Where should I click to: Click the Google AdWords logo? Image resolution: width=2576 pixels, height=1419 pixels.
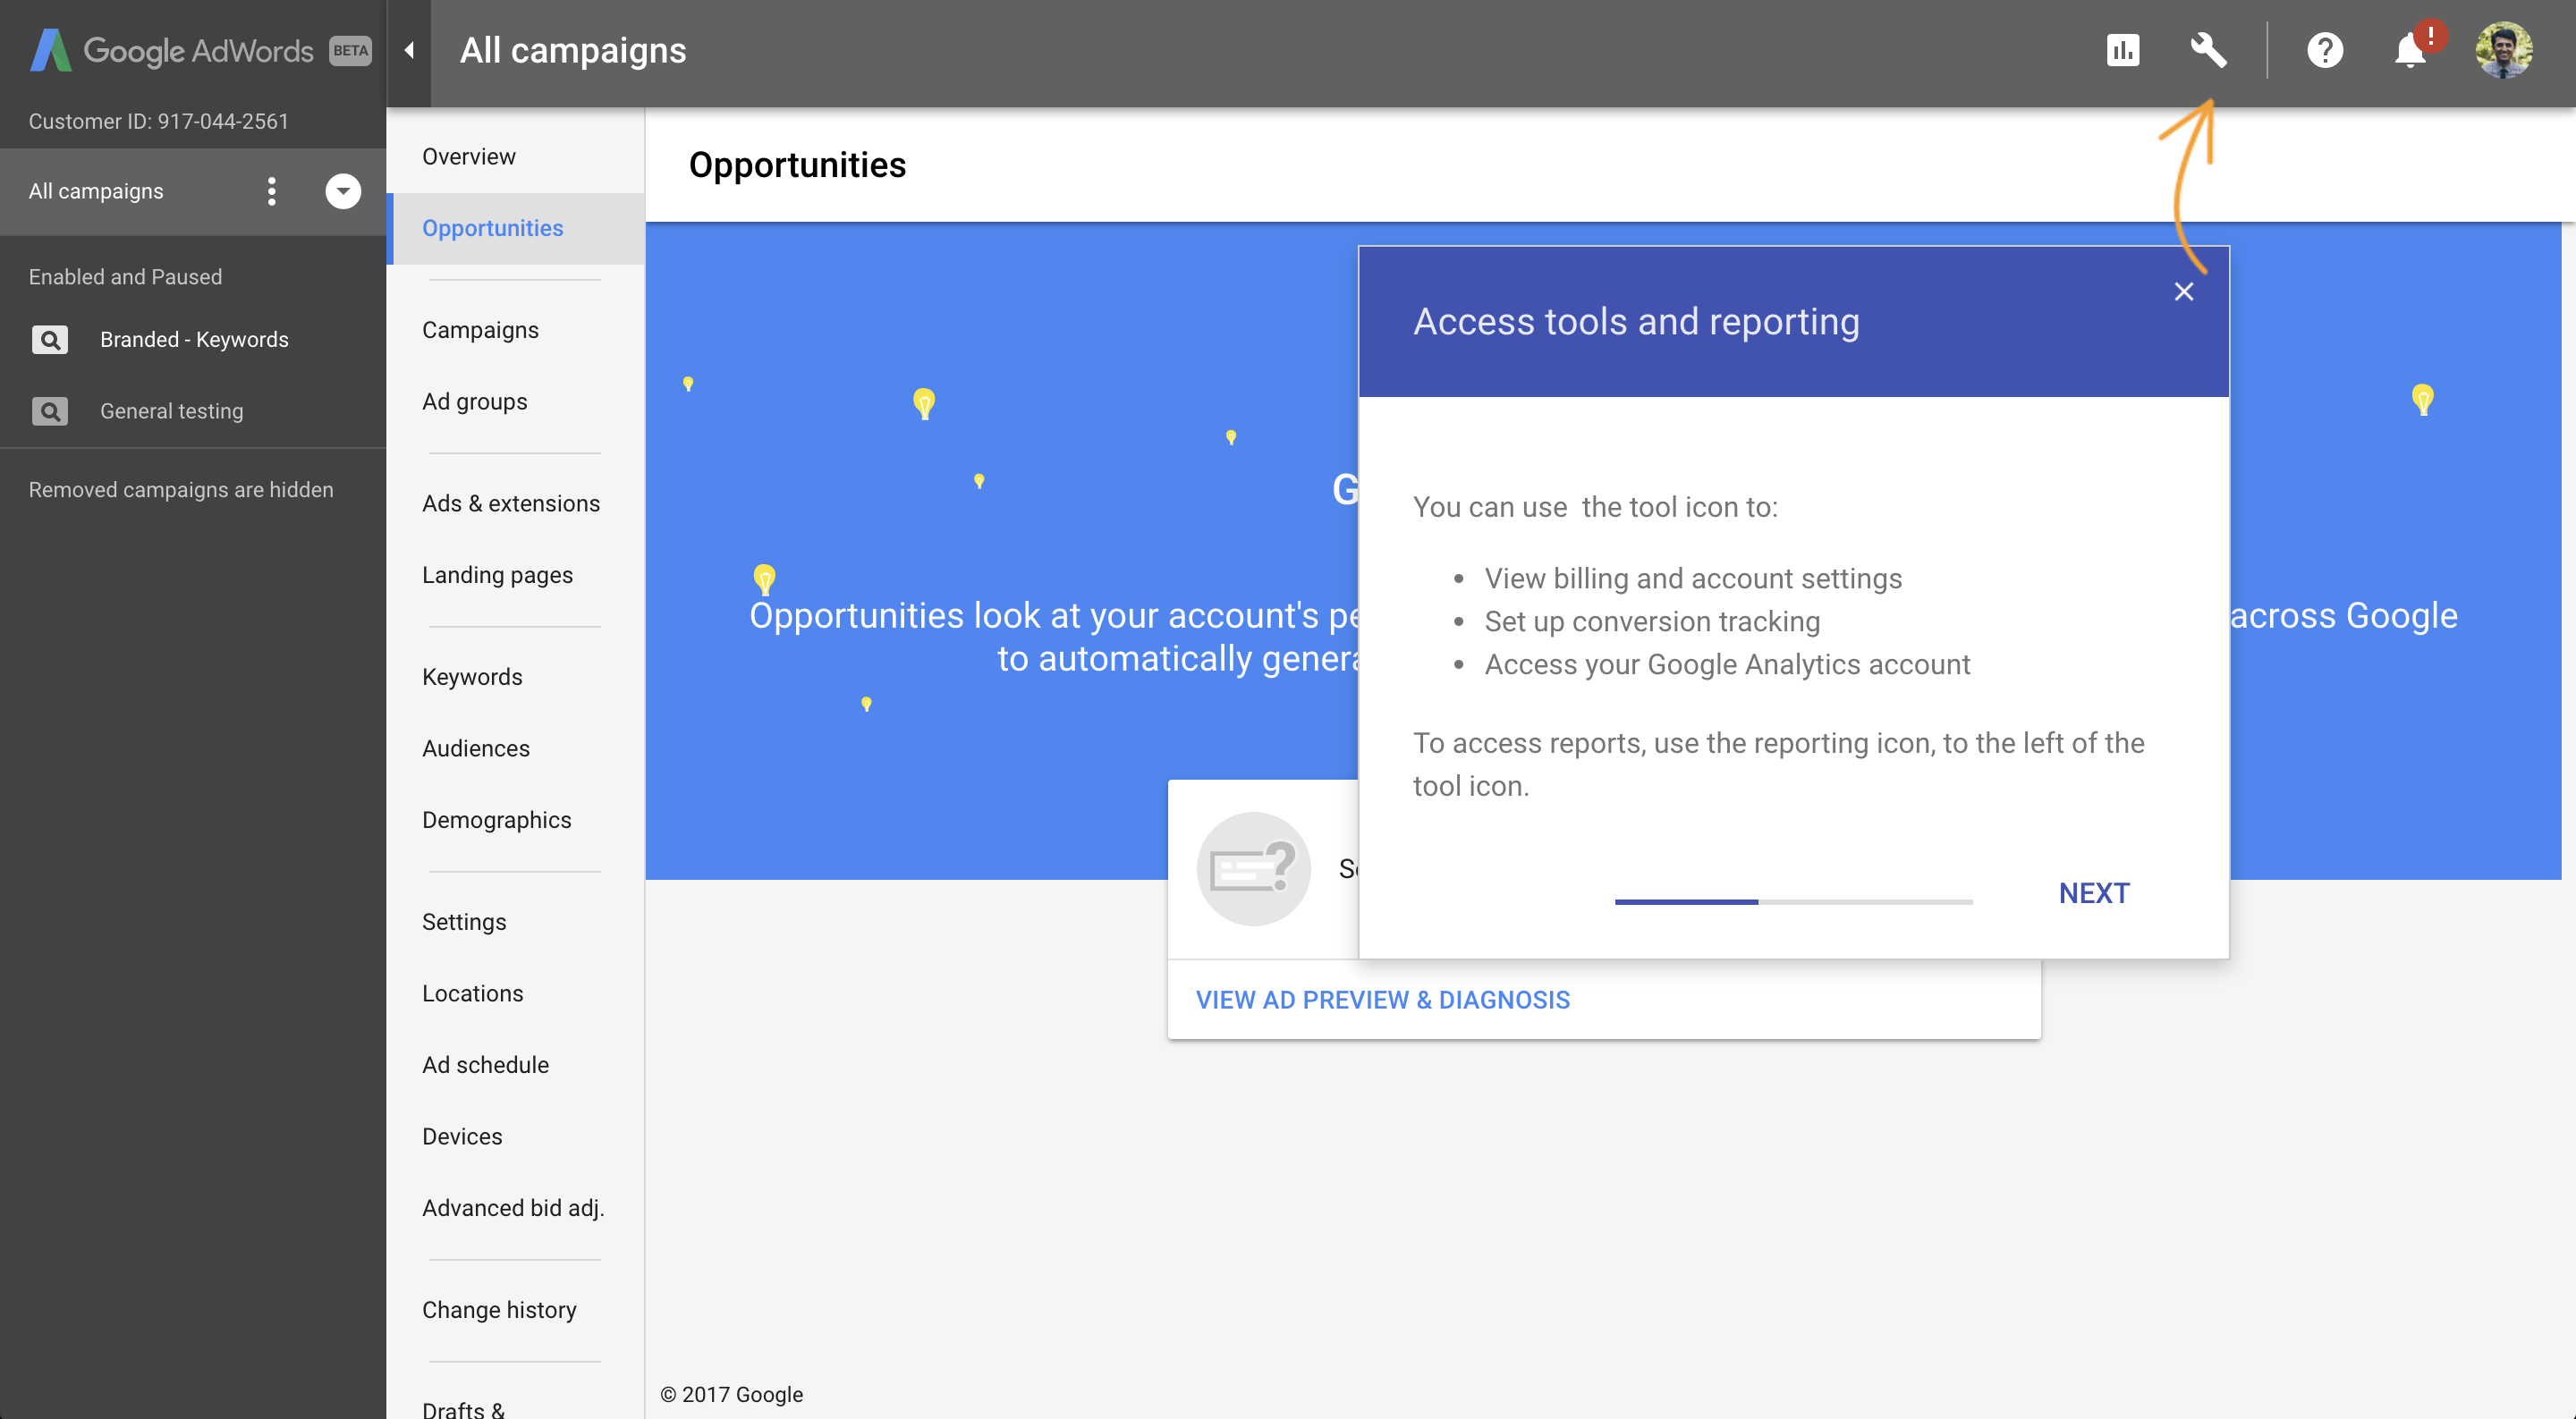click(x=172, y=50)
